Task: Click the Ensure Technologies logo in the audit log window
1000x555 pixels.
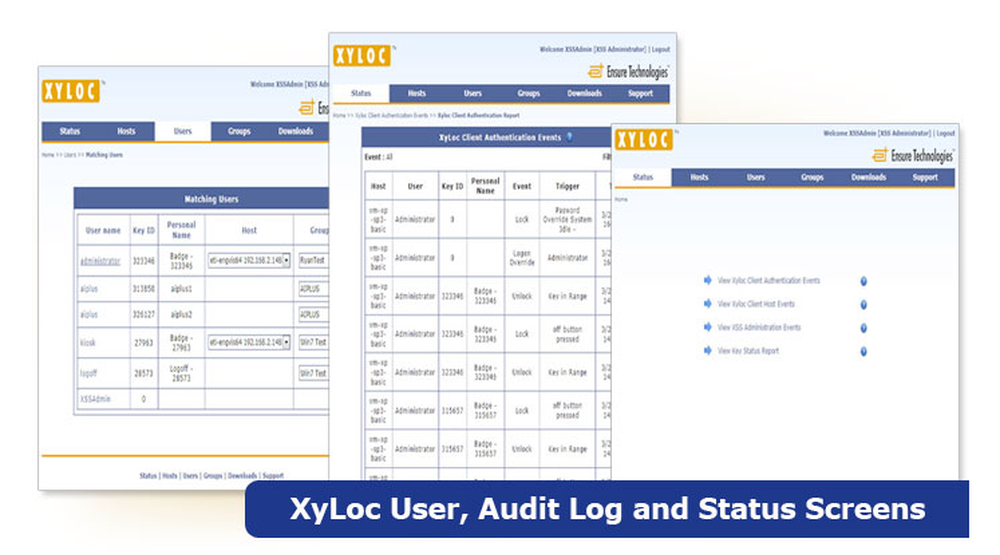Action: point(628,71)
